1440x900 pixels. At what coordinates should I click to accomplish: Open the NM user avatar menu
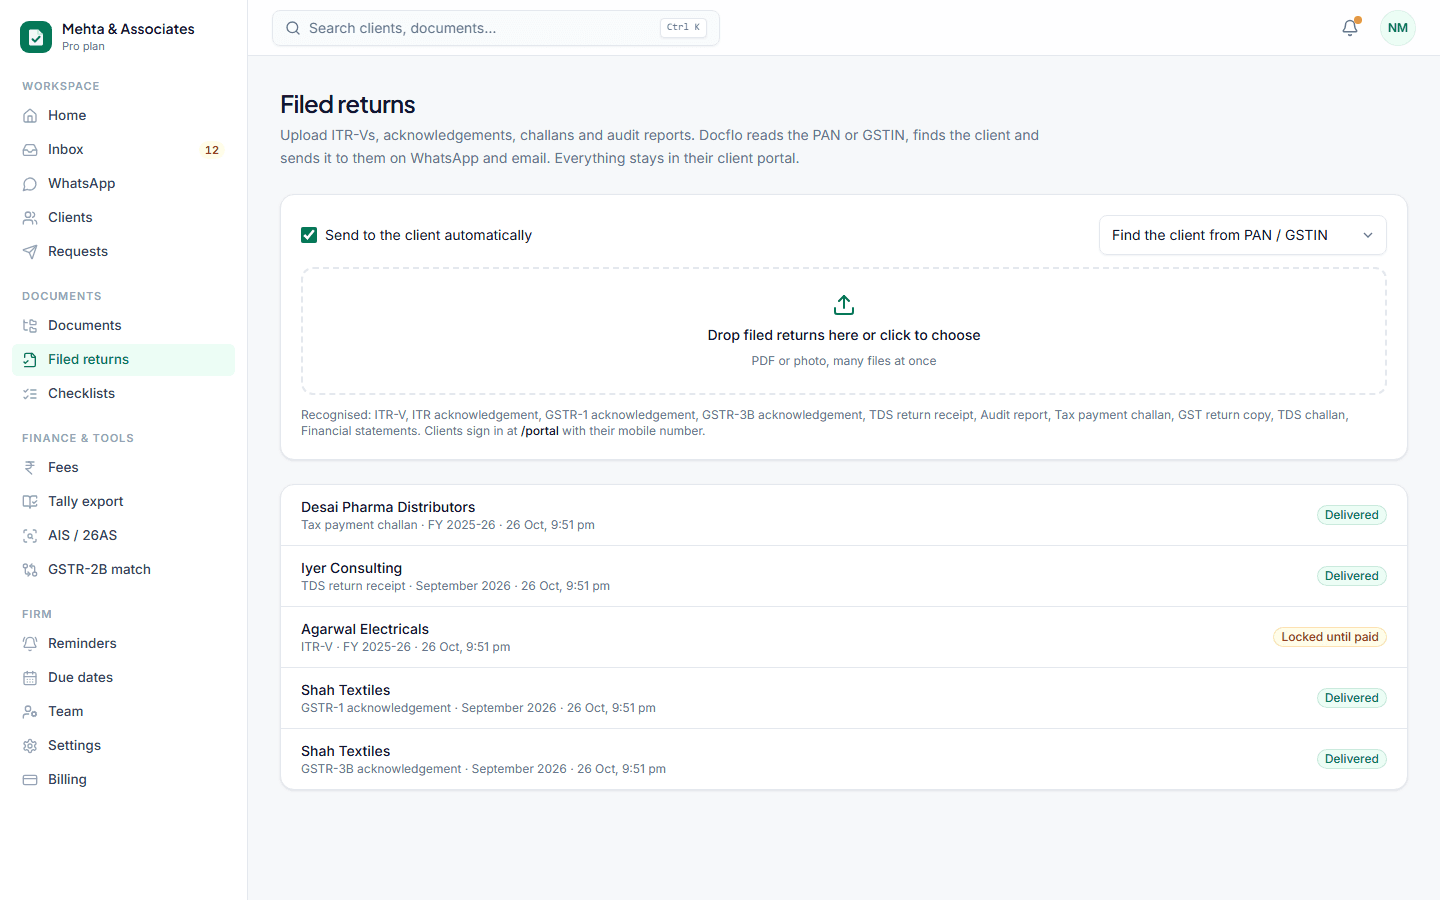1398,28
